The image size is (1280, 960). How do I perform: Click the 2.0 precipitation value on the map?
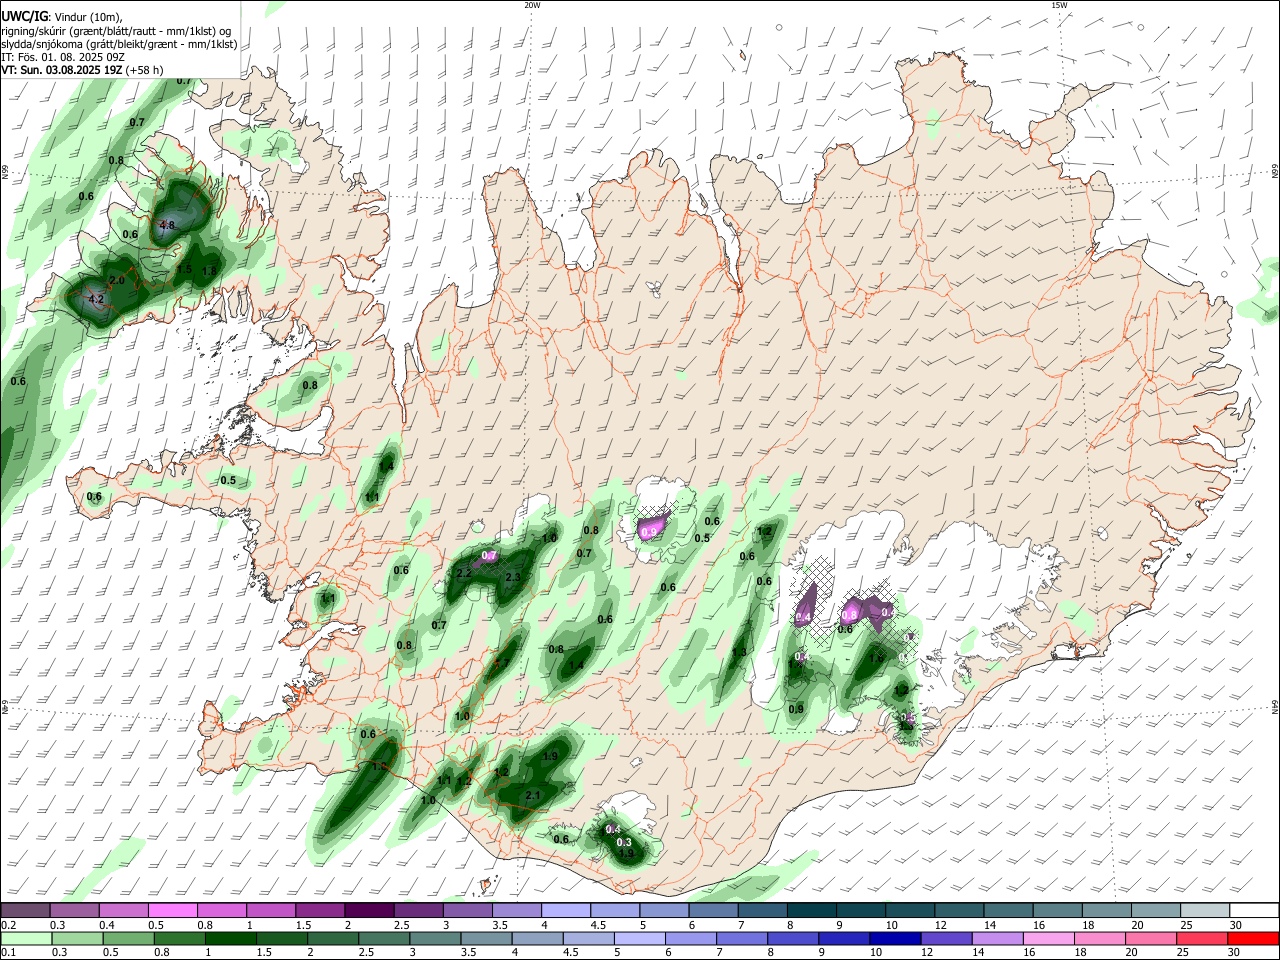[117, 280]
